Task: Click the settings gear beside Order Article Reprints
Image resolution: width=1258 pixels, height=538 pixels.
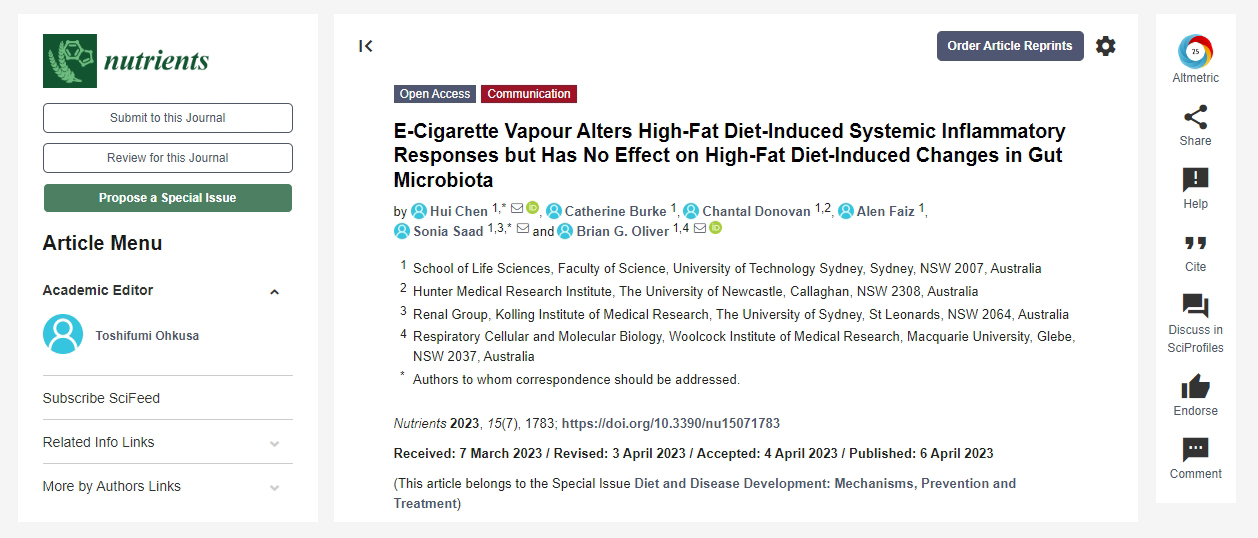Action: pos(1105,46)
